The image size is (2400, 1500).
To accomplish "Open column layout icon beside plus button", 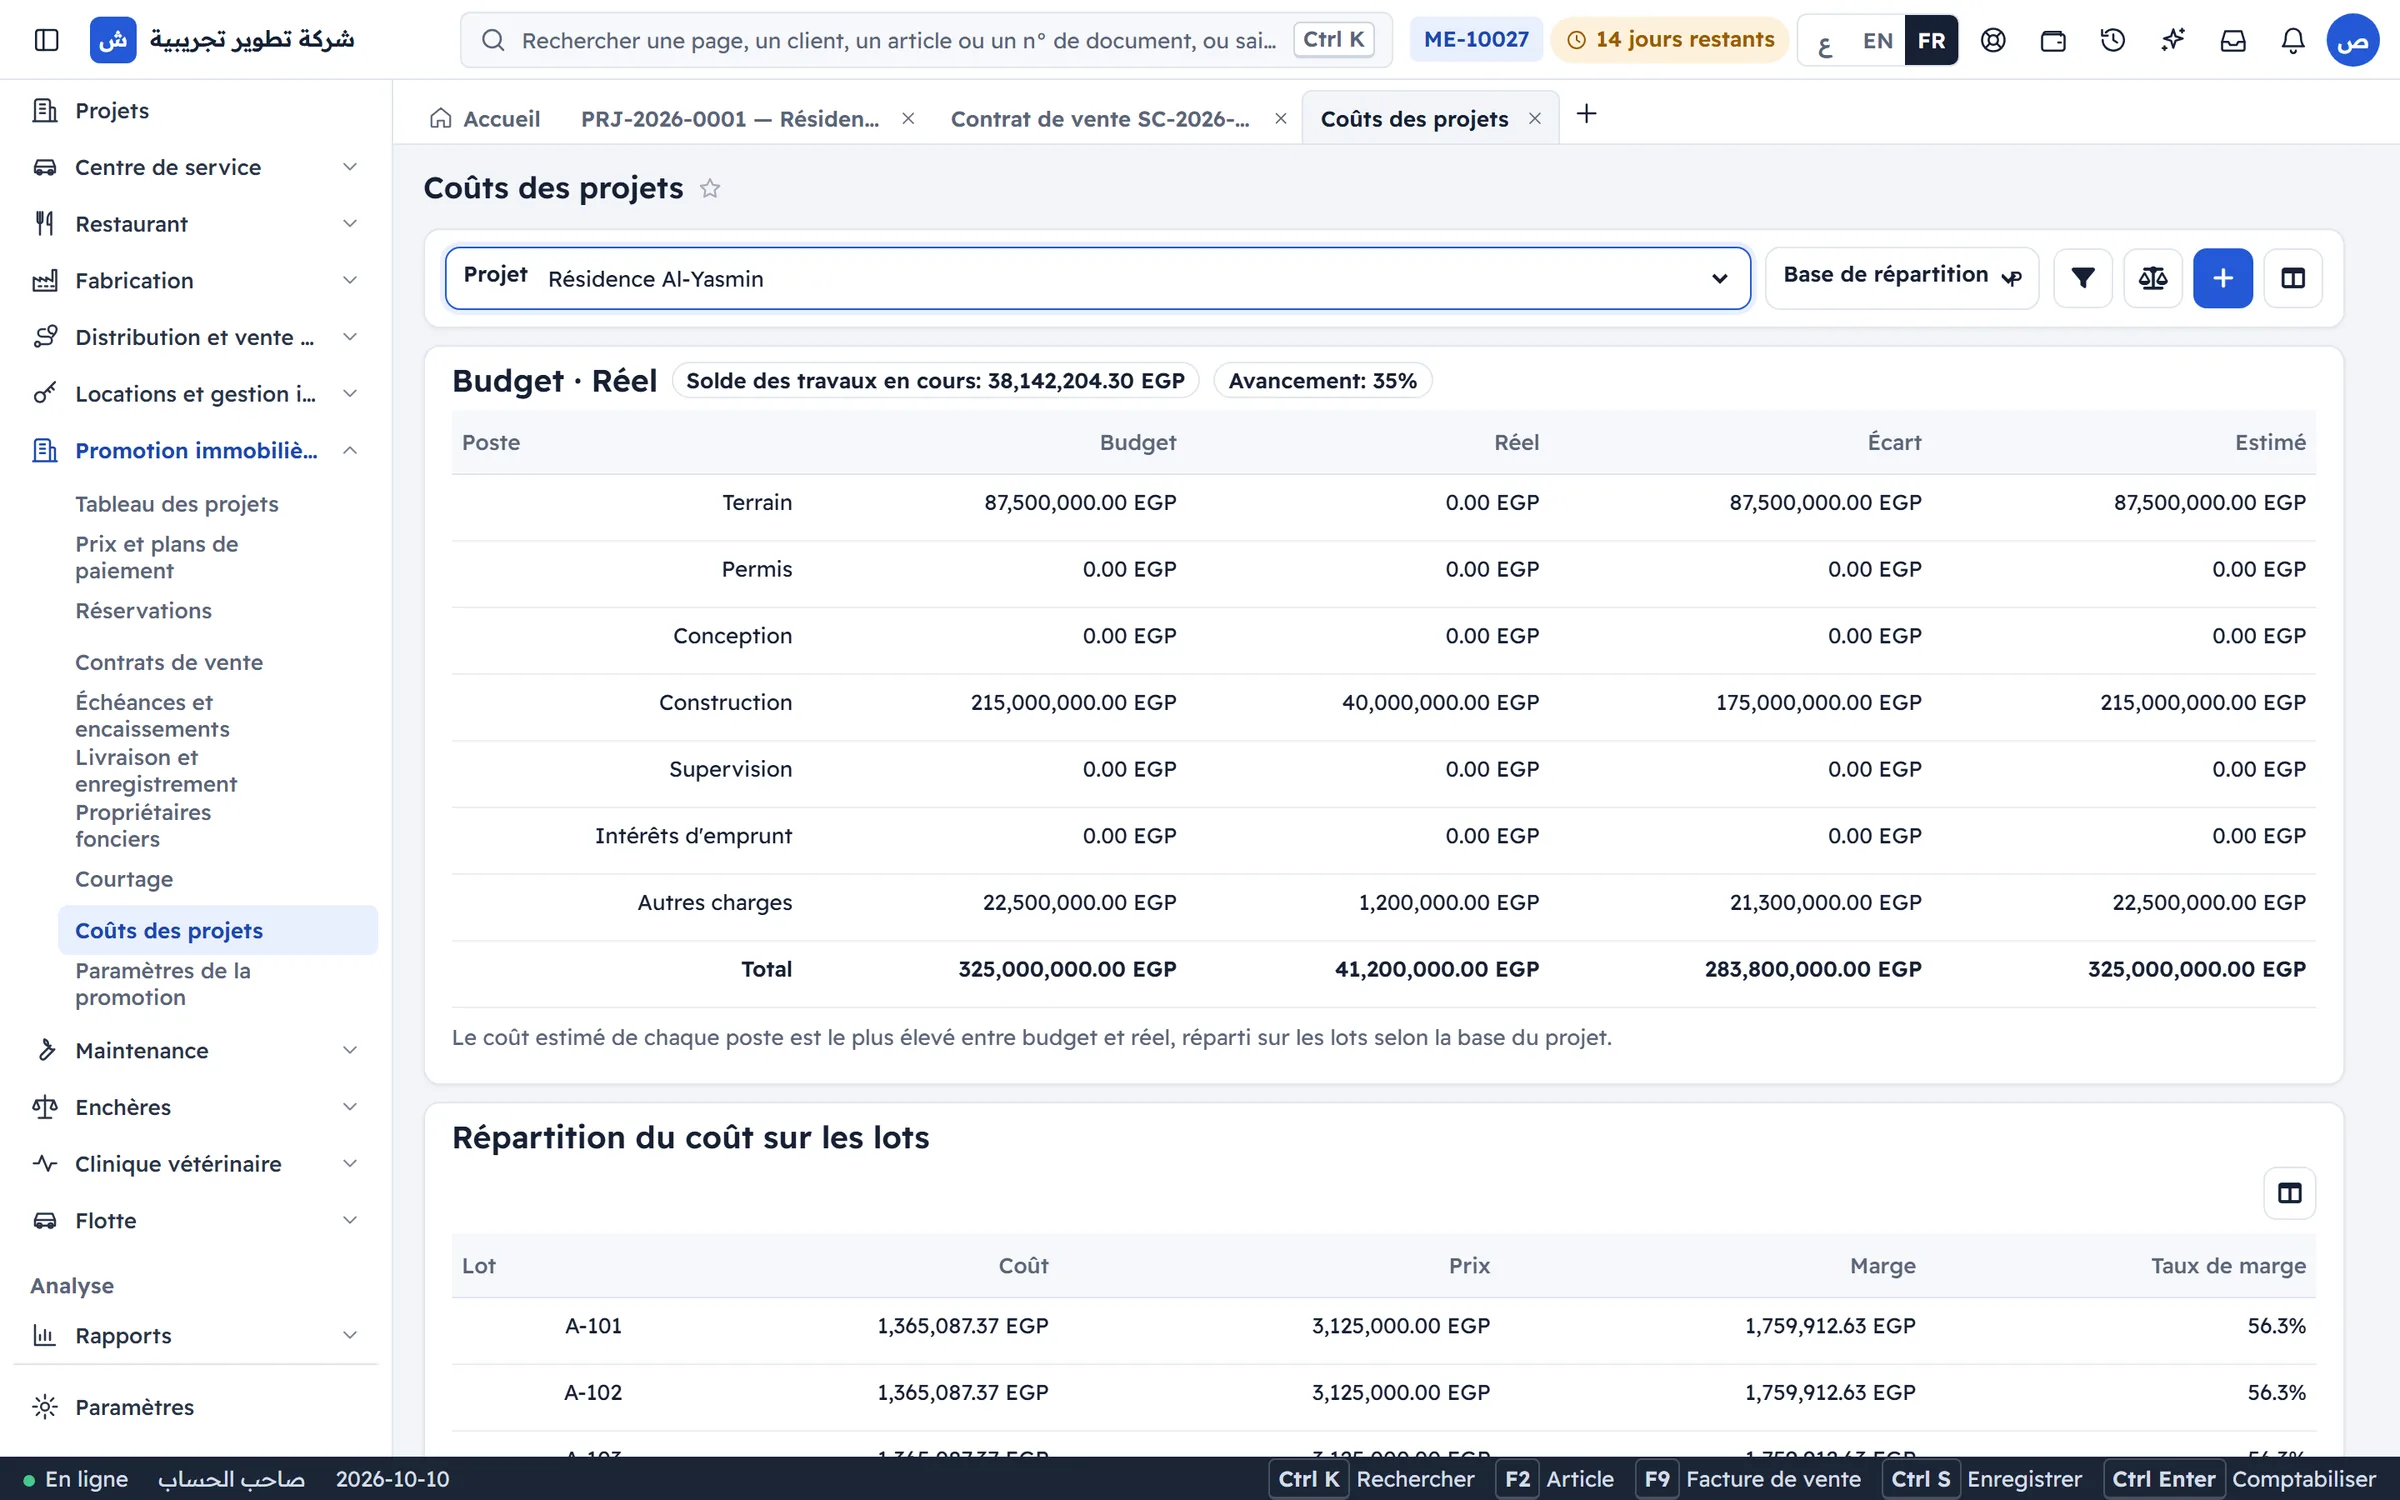I will [2293, 278].
